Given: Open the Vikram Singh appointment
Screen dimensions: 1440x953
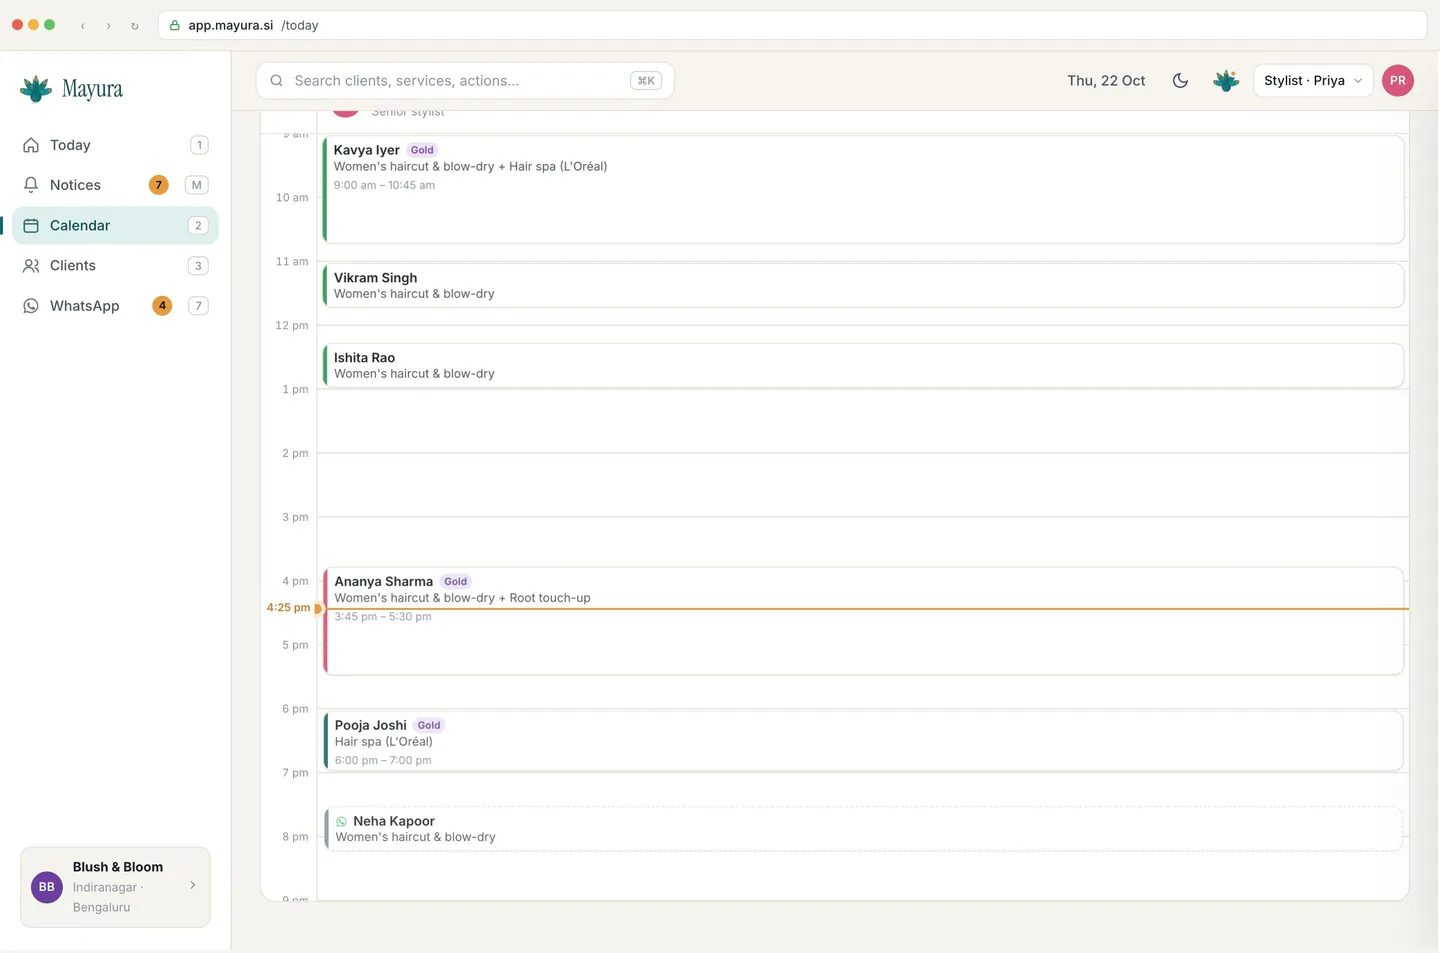Looking at the screenshot, I should pos(863,285).
